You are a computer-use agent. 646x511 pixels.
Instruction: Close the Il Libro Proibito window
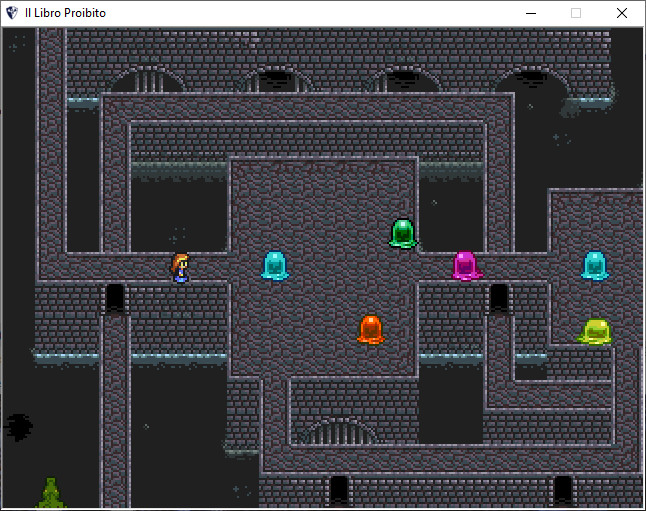[x=622, y=13]
